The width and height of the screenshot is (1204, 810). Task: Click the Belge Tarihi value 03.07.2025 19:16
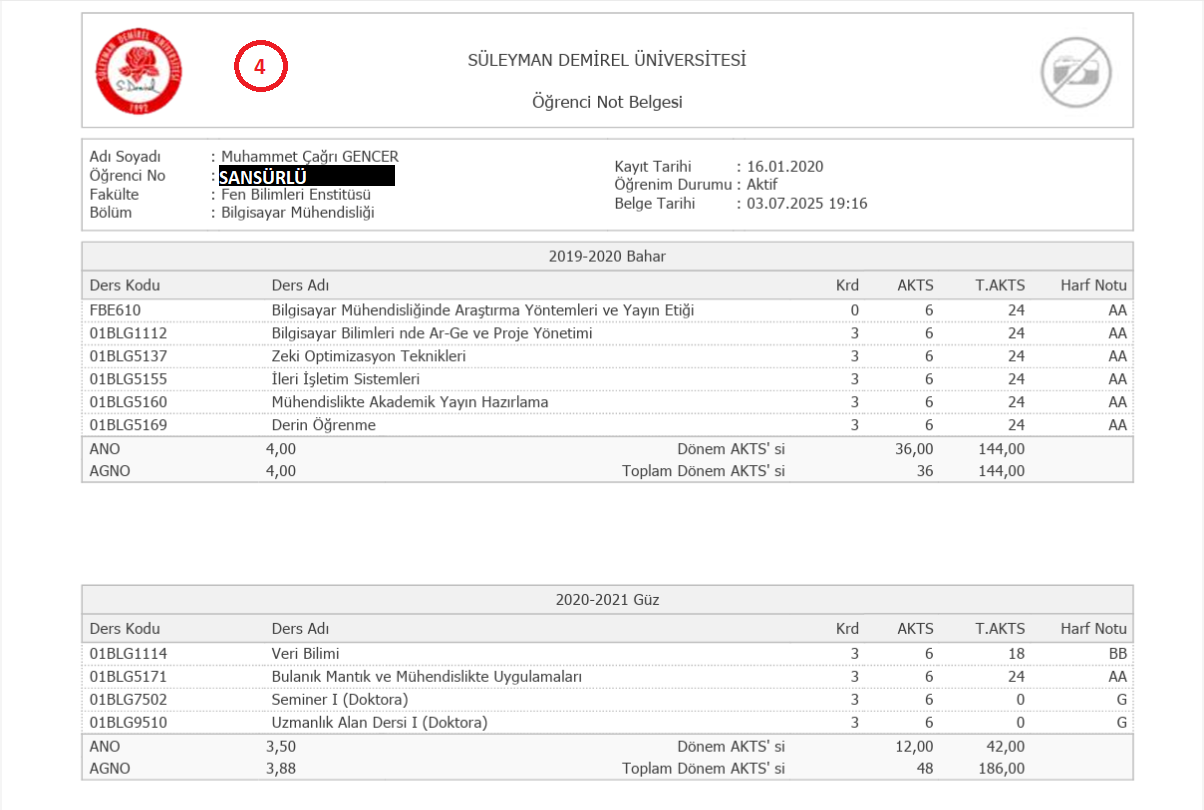click(807, 203)
